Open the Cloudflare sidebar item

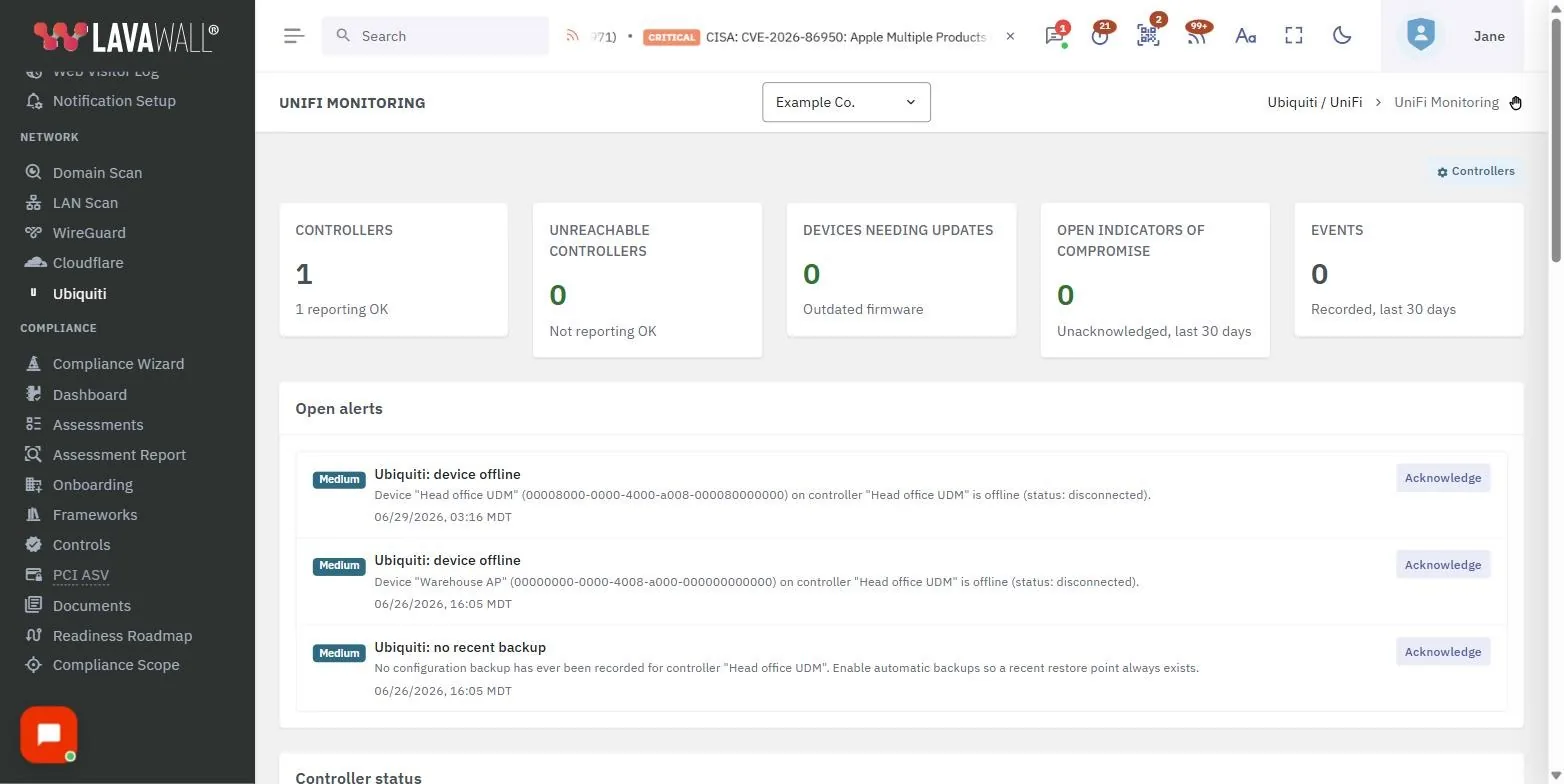(x=88, y=262)
